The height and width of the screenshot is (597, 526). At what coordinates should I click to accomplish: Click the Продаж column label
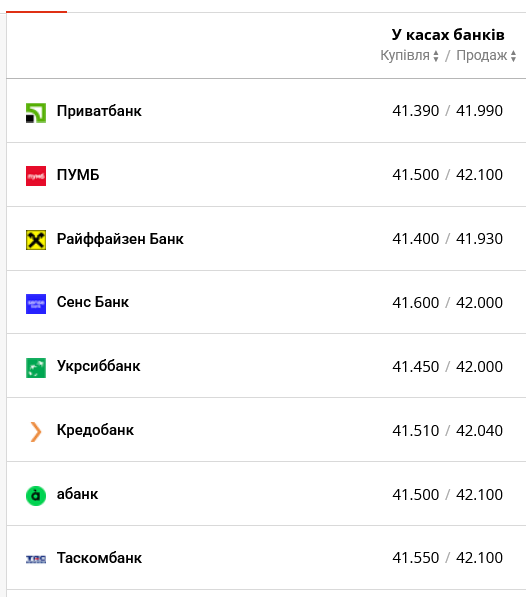coord(481,56)
